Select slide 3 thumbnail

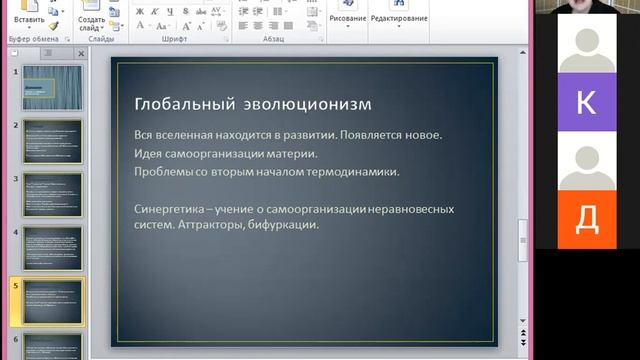[x=52, y=195]
